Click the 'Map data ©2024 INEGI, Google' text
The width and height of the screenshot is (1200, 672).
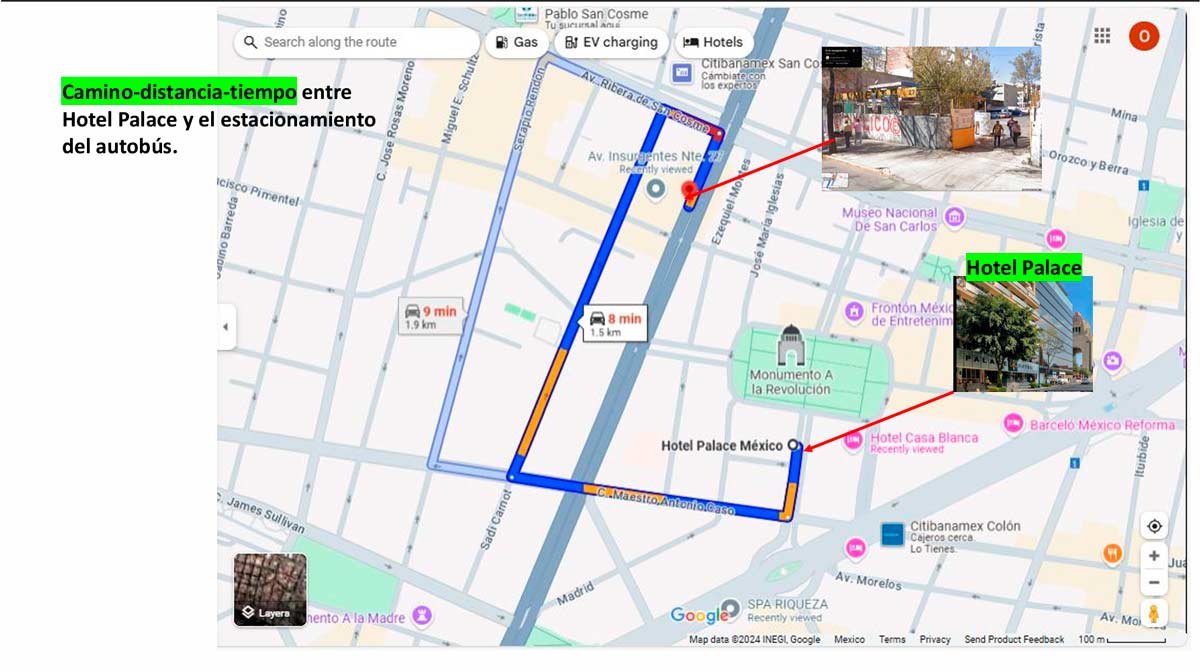(x=754, y=640)
